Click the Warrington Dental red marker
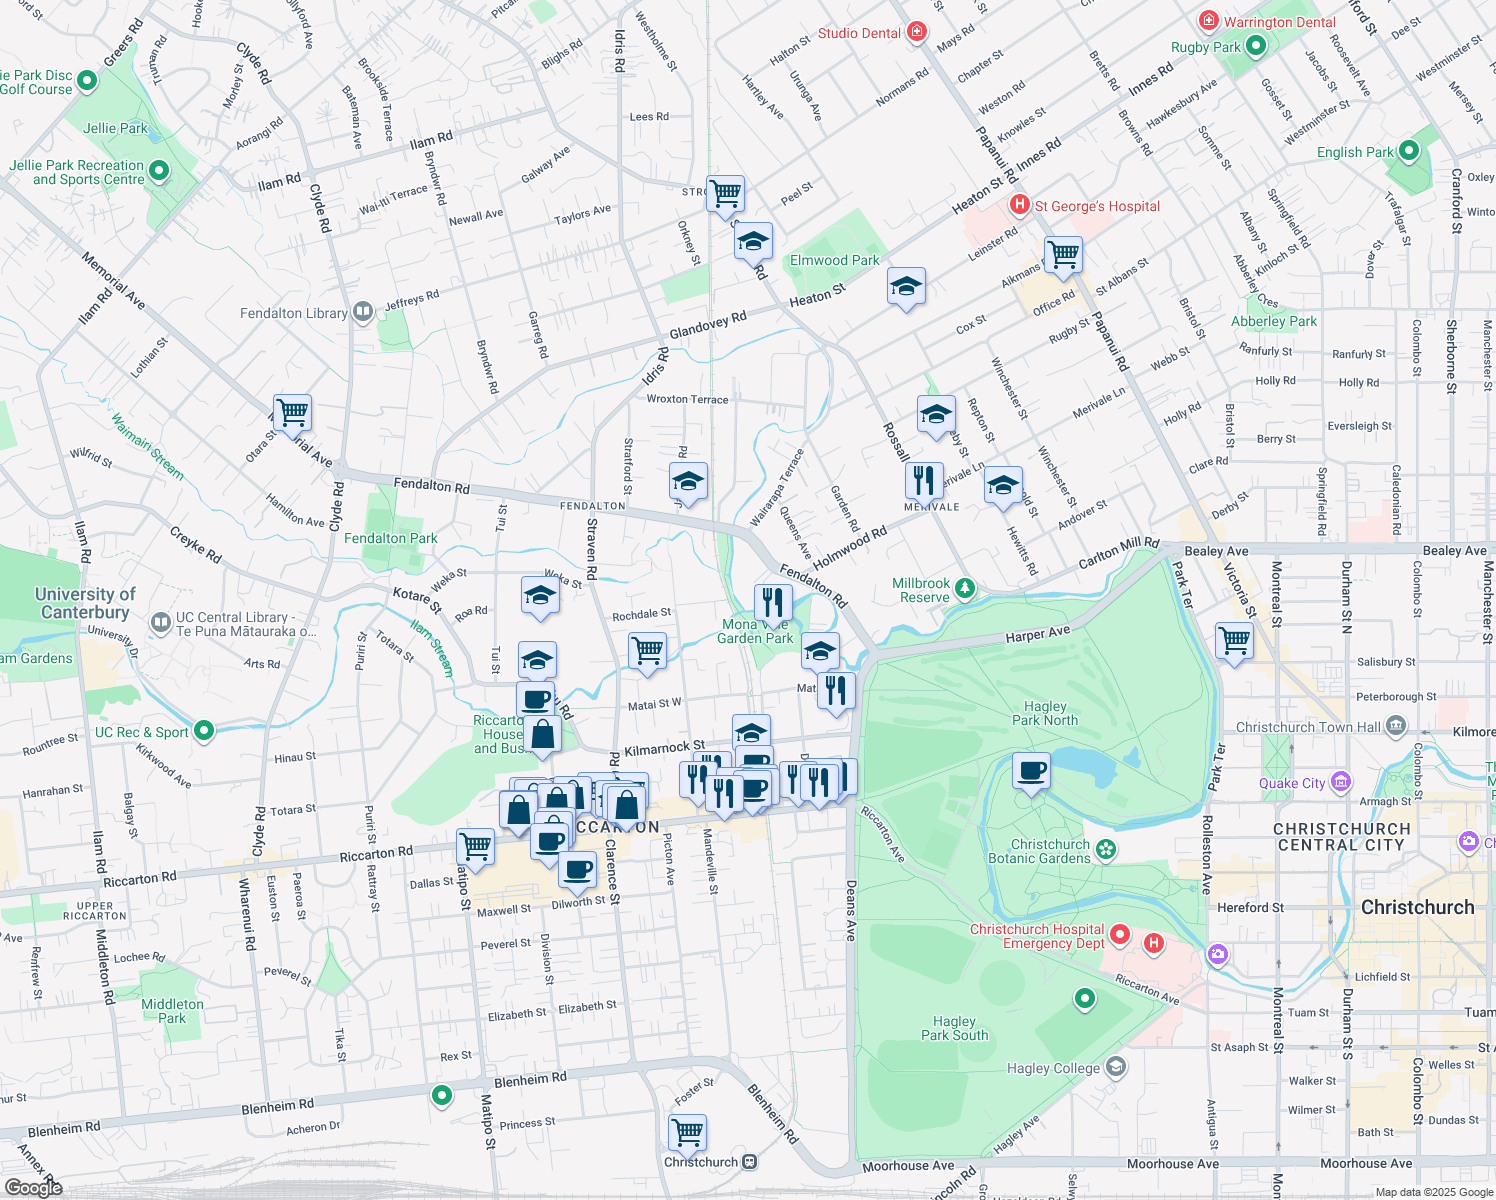 click(1208, 21)
